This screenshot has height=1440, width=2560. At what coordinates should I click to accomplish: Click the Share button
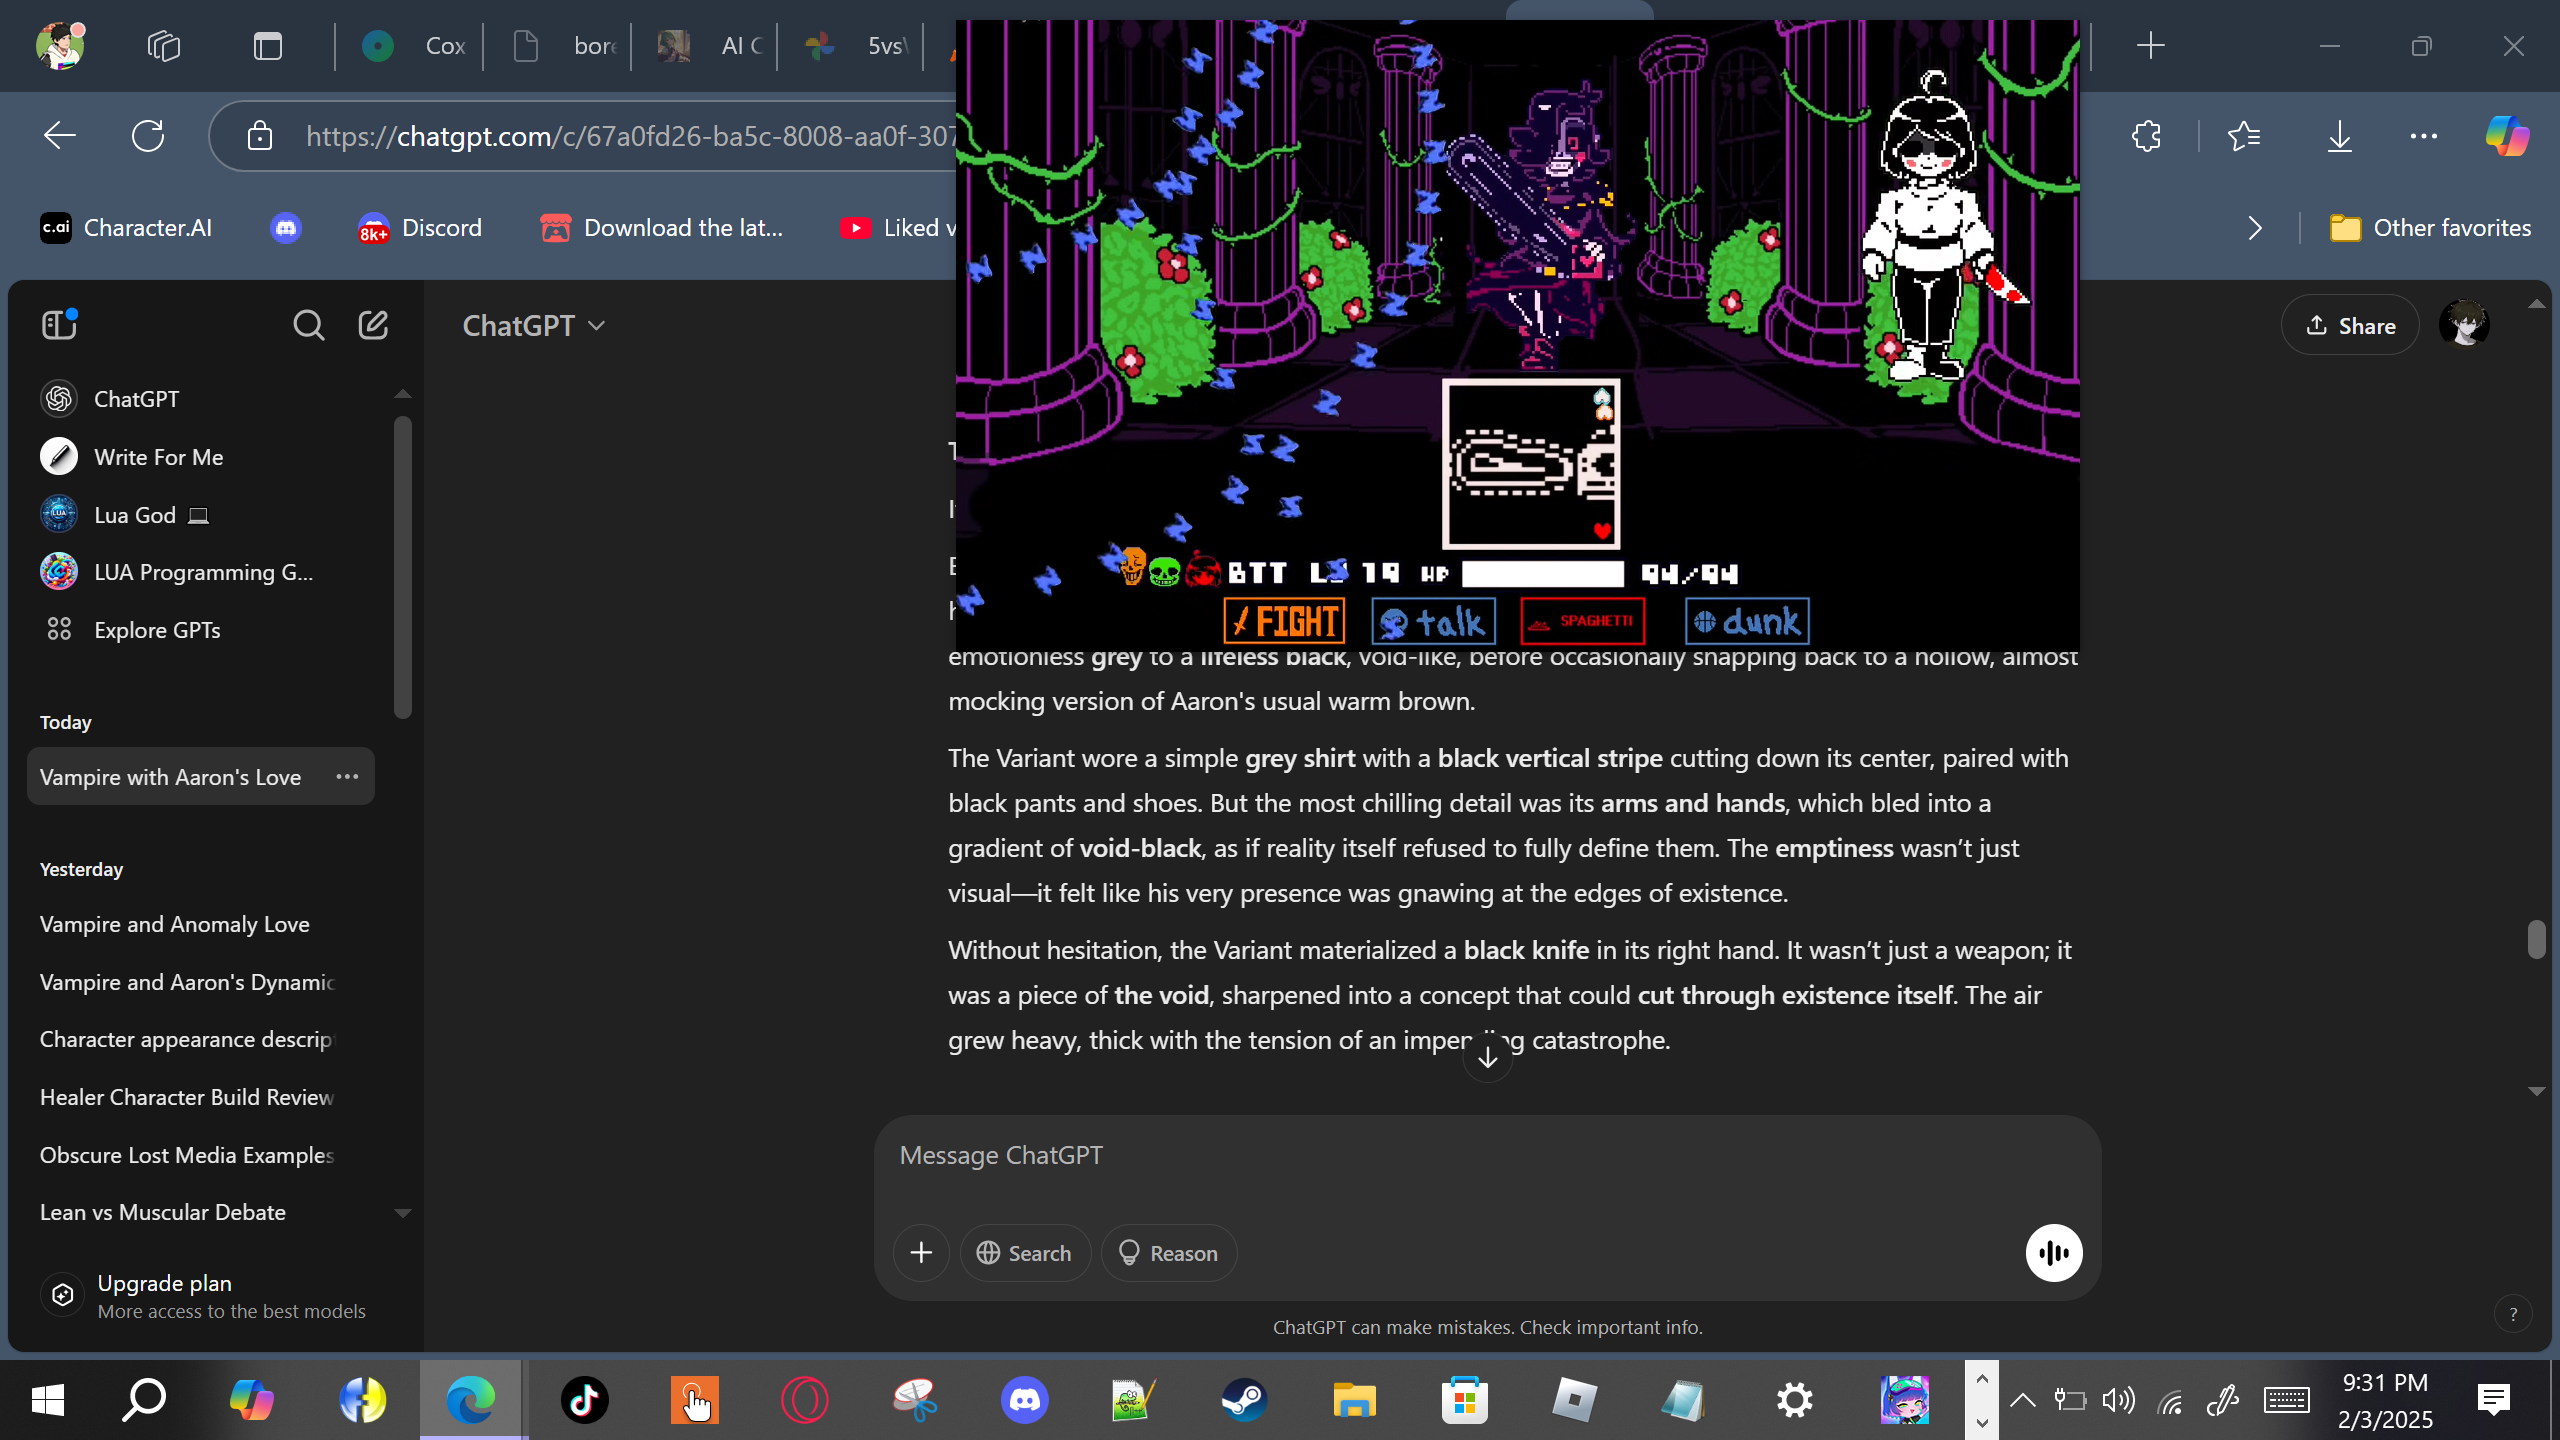tap(2350, 325)
